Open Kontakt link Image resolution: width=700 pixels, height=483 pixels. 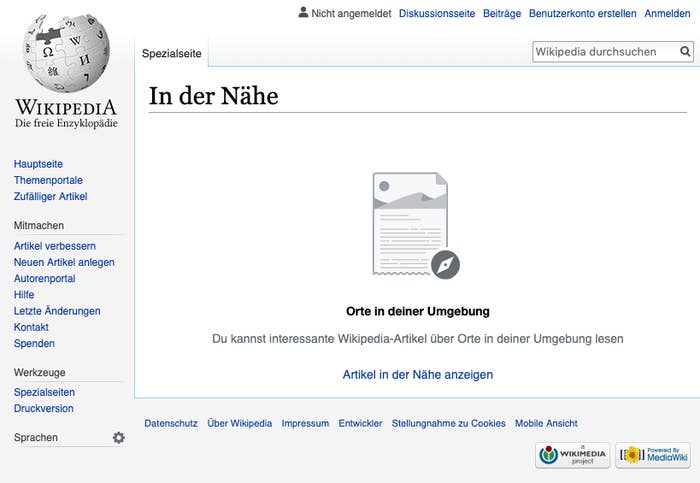[31, 327]
